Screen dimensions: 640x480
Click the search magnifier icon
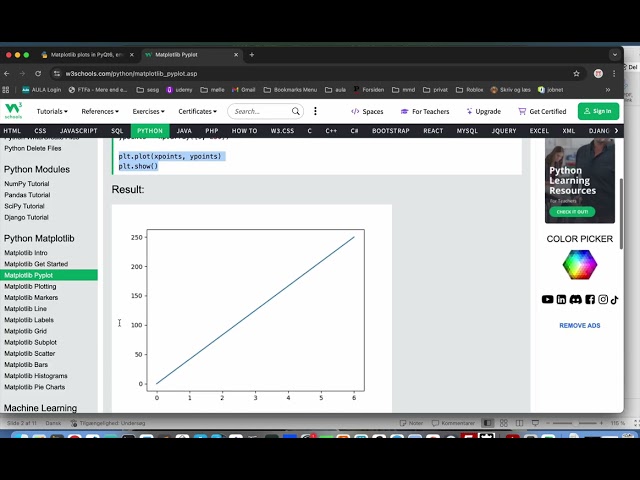click(x=296, y=111)
